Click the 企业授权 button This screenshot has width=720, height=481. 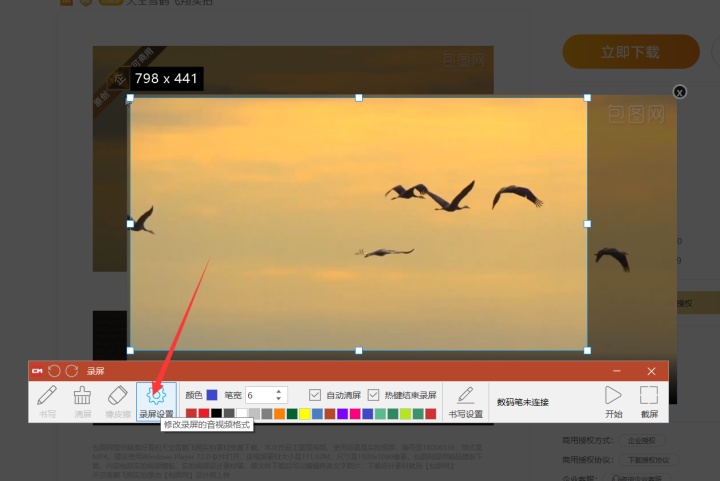[641, 441]
